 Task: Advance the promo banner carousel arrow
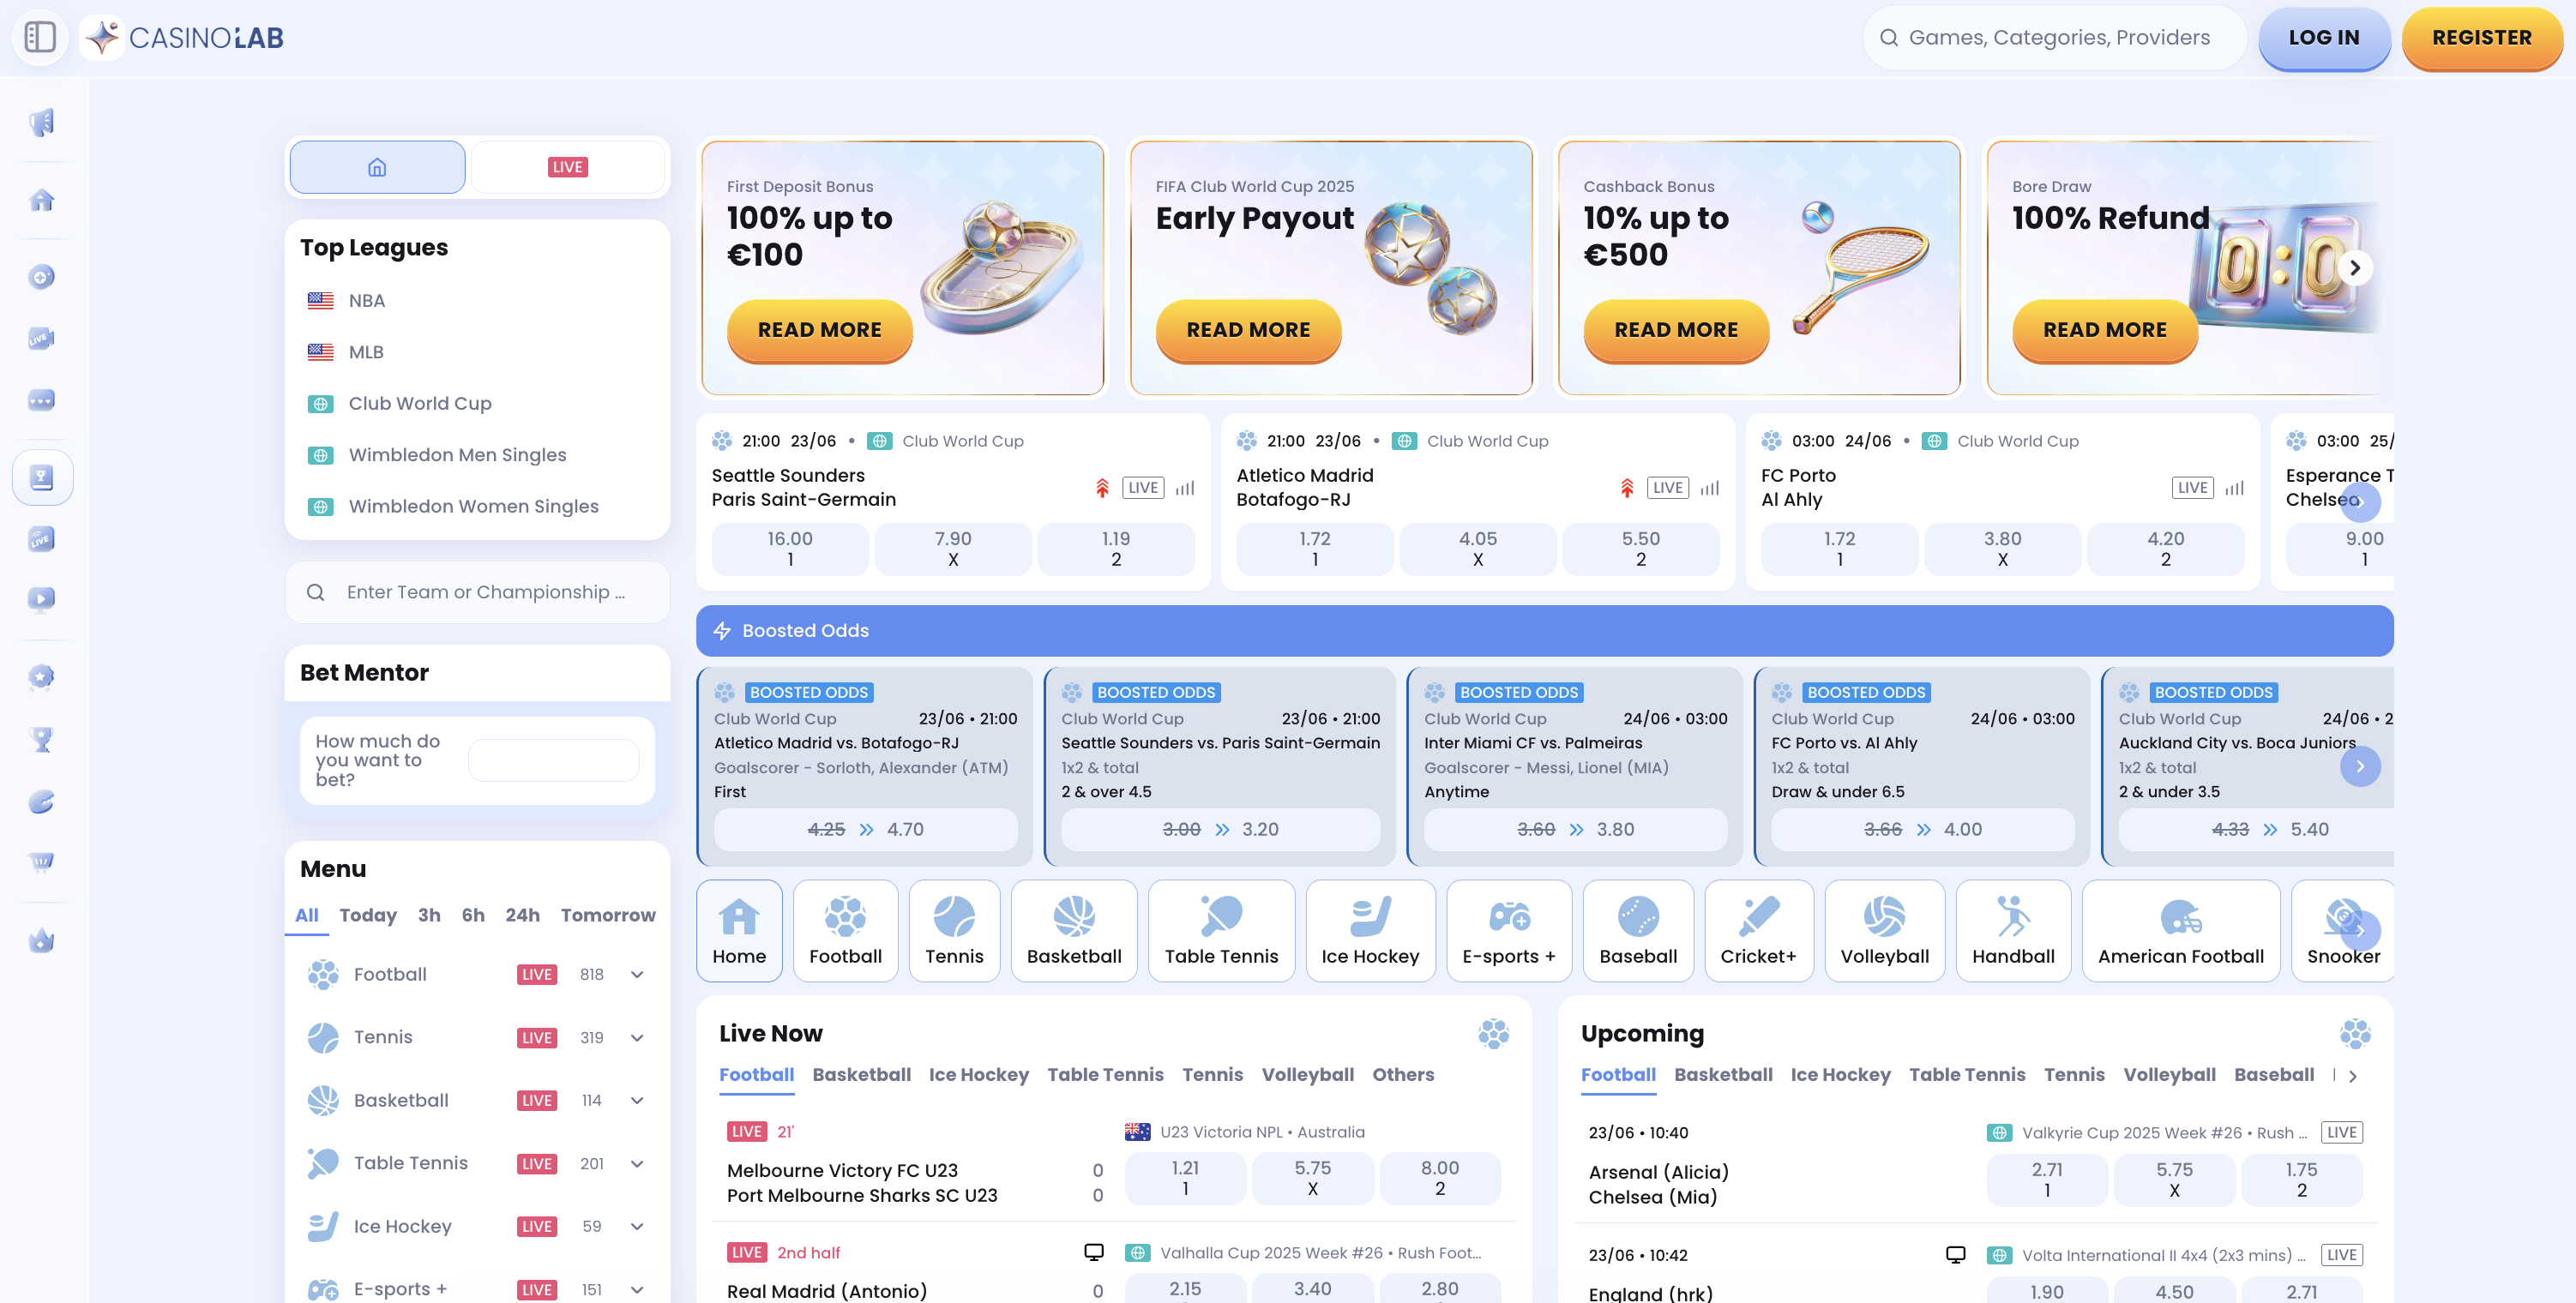(2354, 268)
